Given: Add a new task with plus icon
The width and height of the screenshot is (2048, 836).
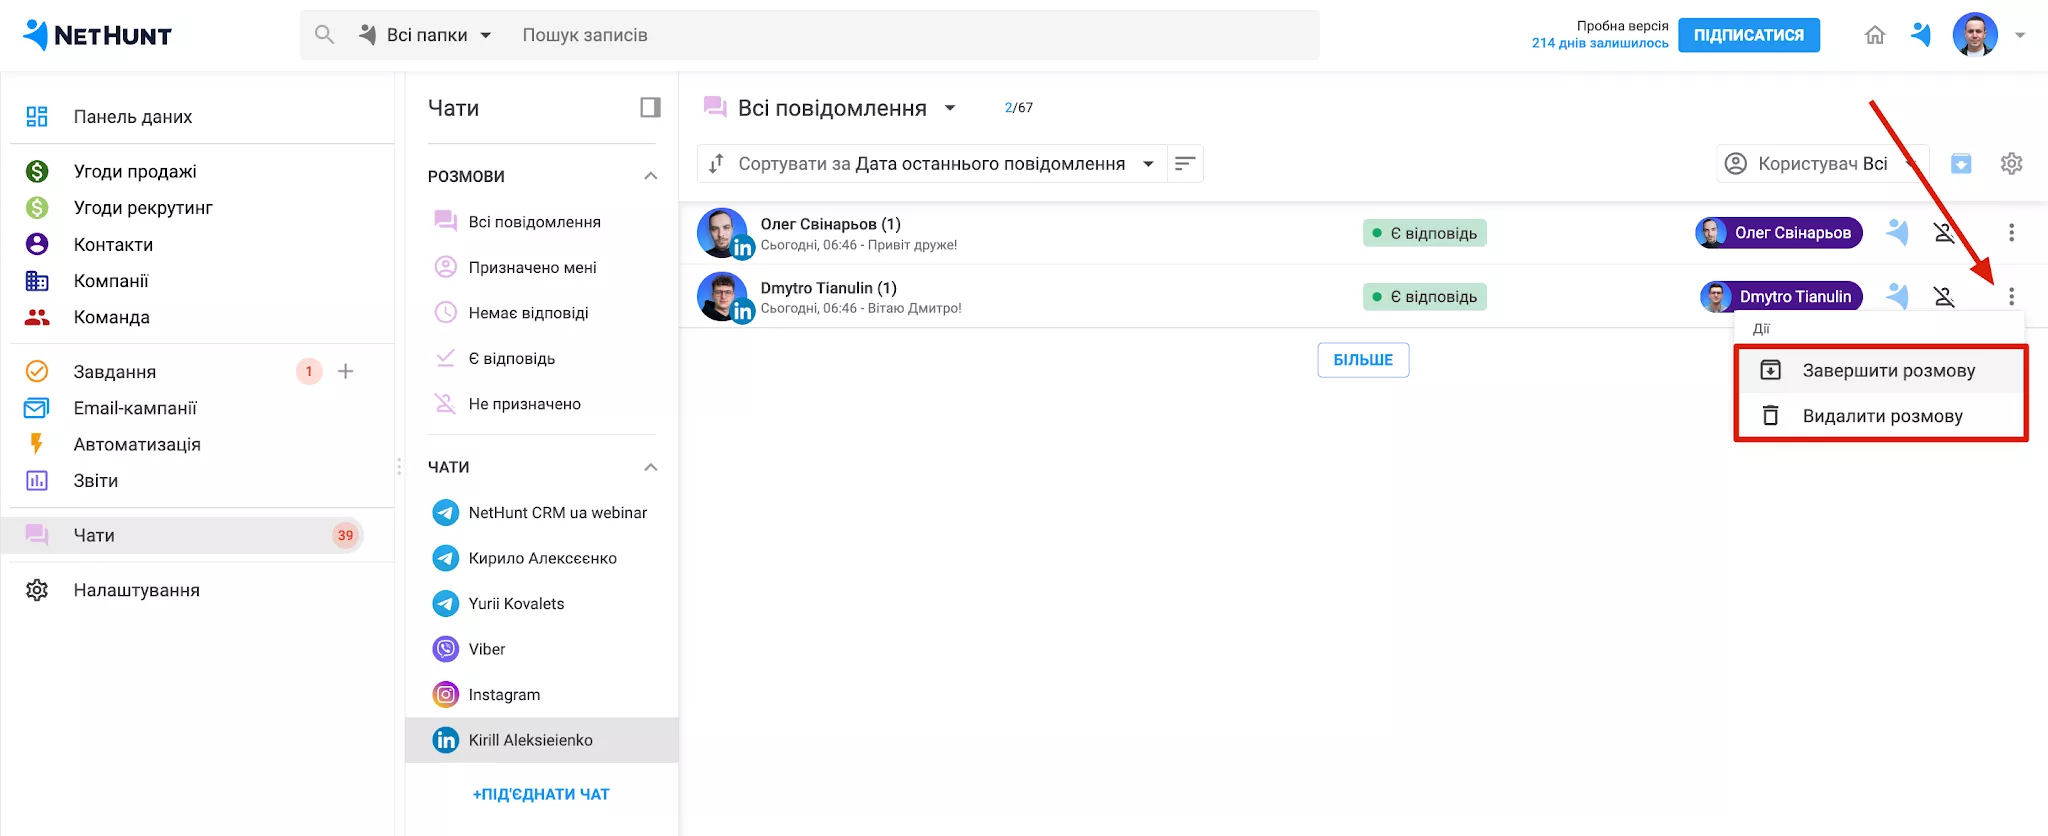Looking at the screenshot, I should point(346,371).
